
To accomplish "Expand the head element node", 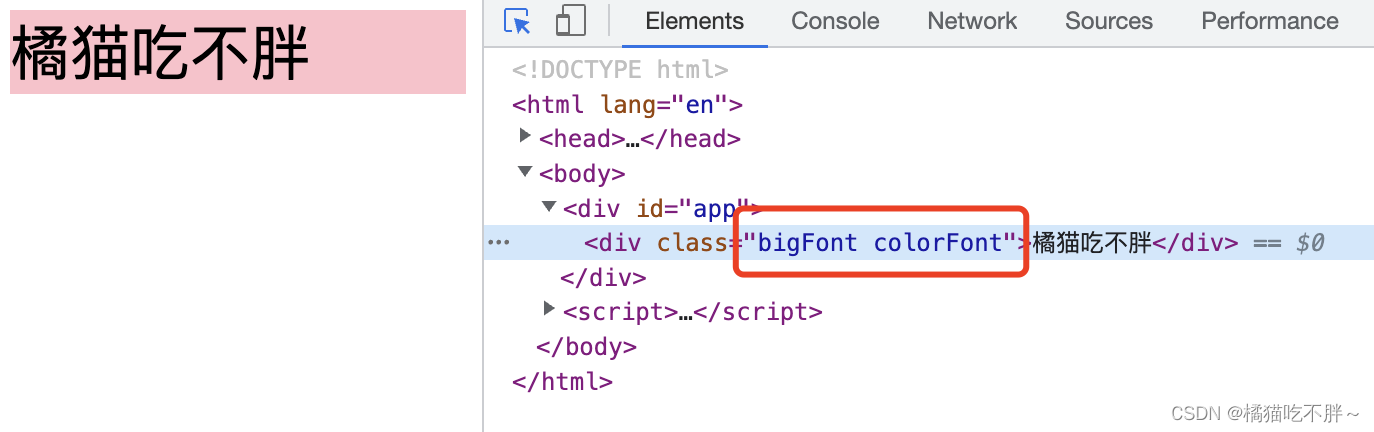I will 526,136.
